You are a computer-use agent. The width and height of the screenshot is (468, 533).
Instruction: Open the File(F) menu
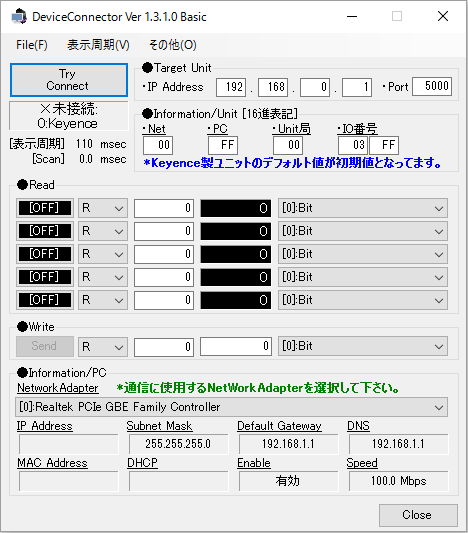(32, 45)
